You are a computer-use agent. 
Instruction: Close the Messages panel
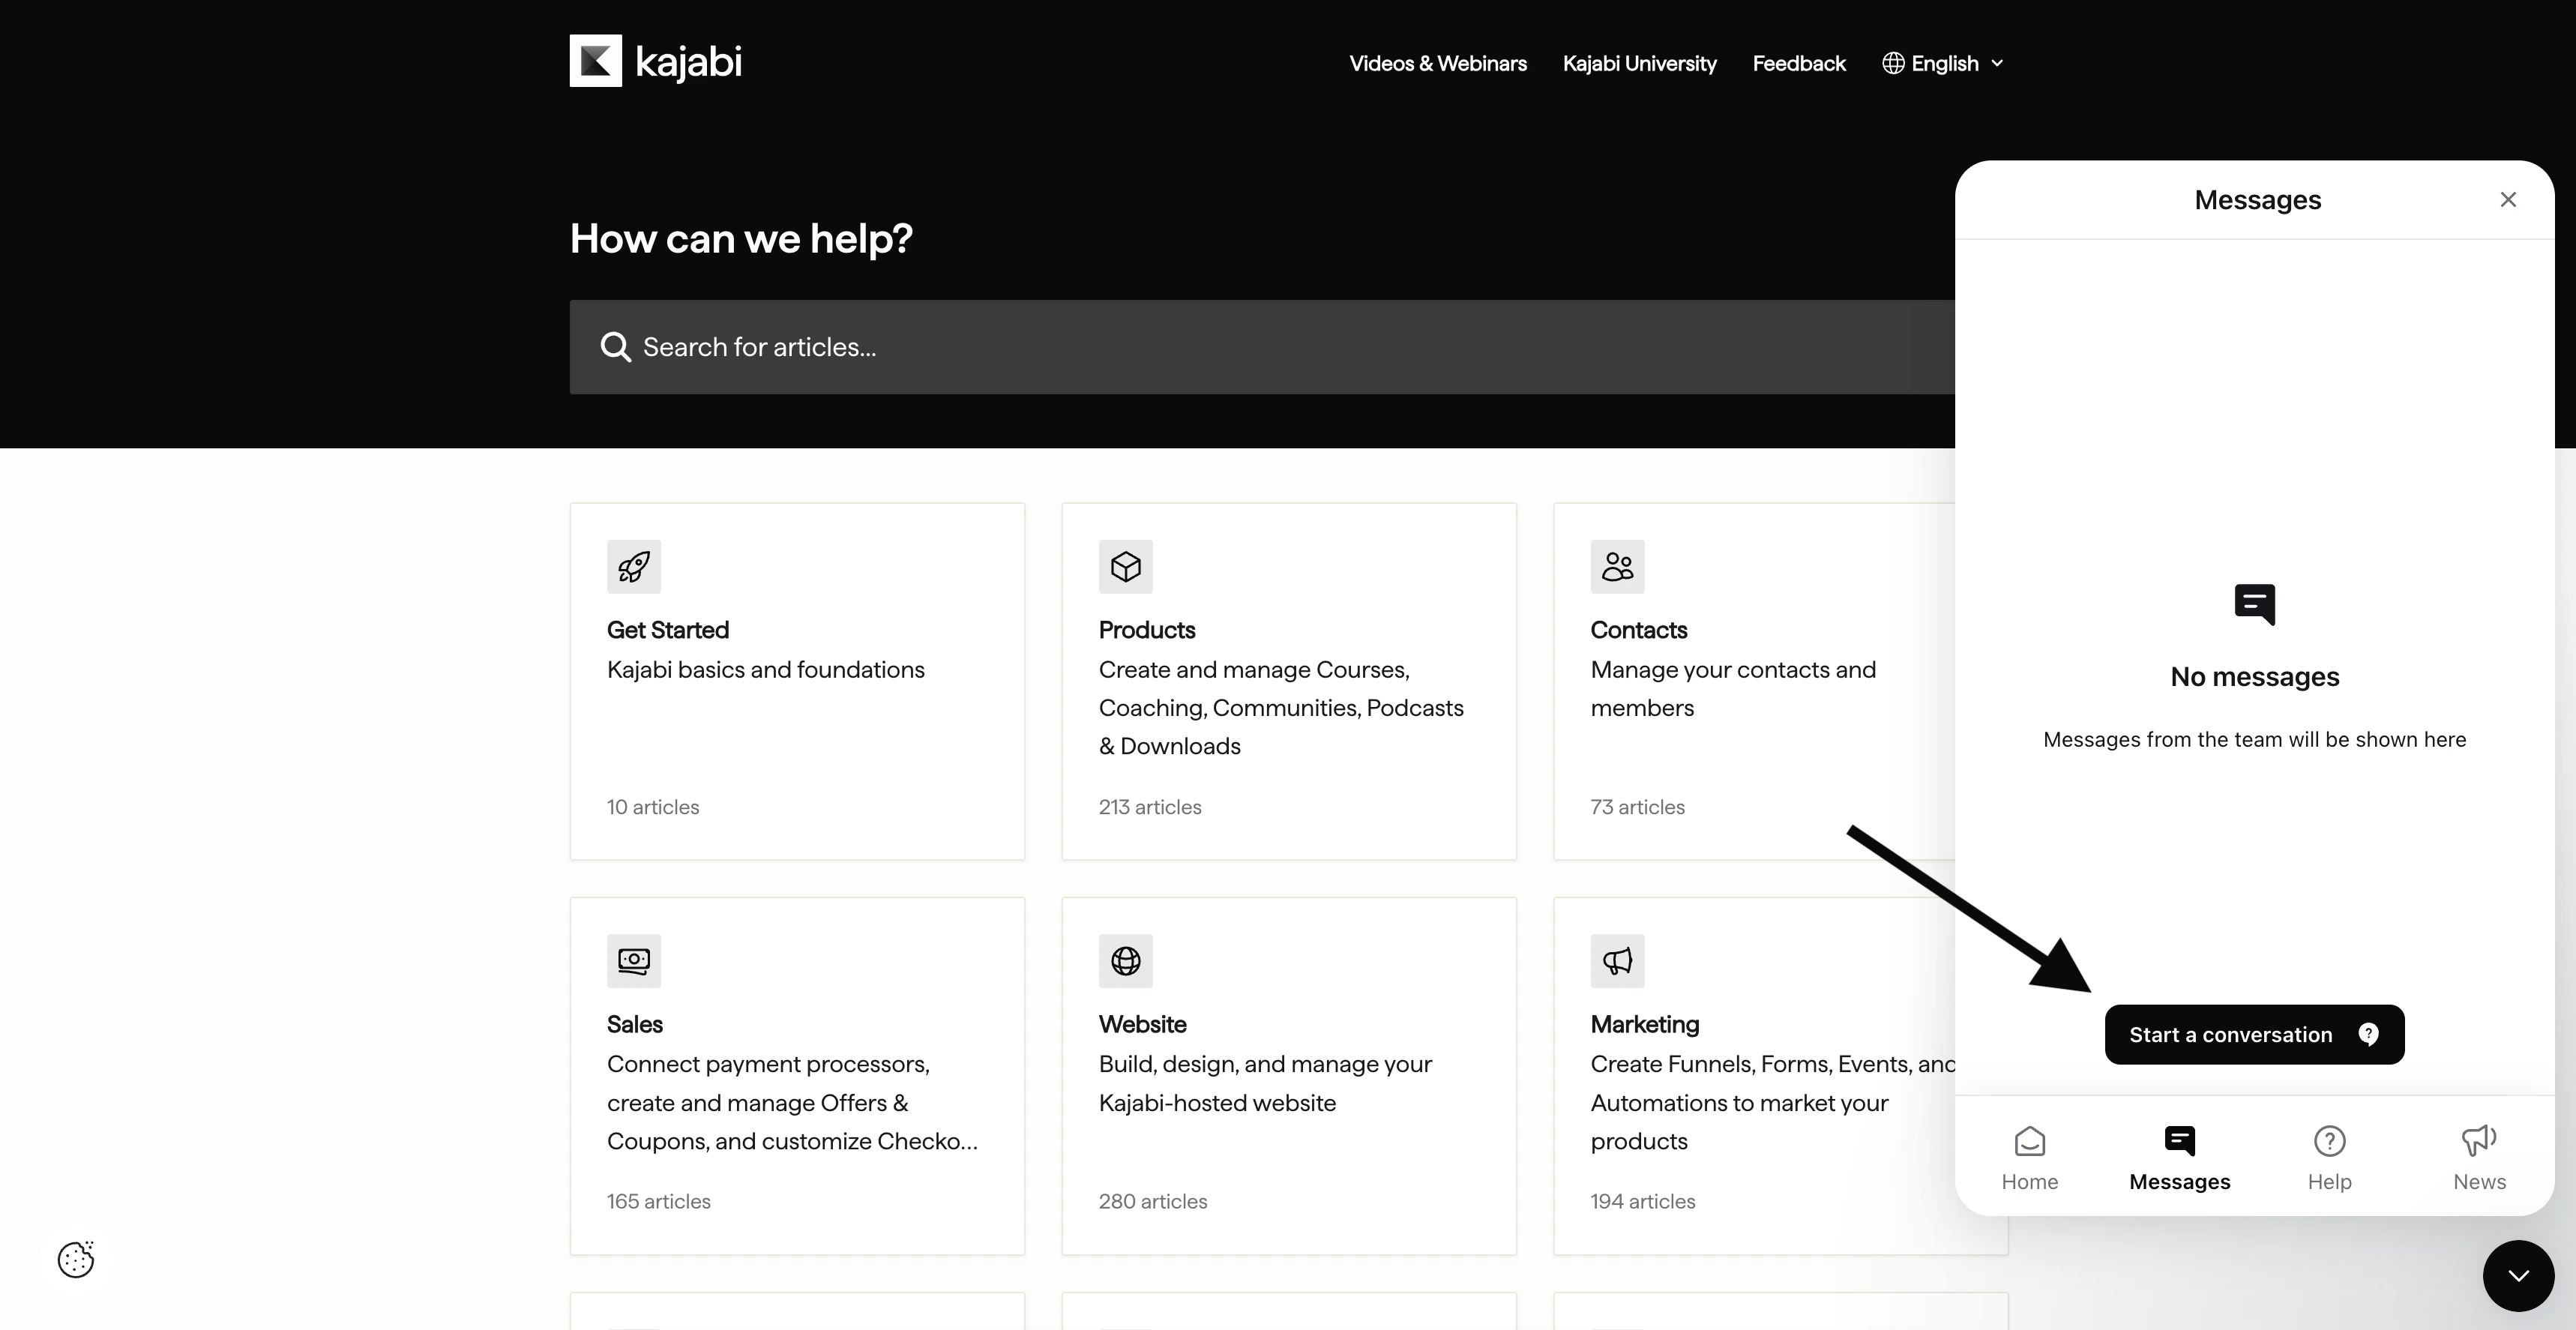tap(2508, 200)
